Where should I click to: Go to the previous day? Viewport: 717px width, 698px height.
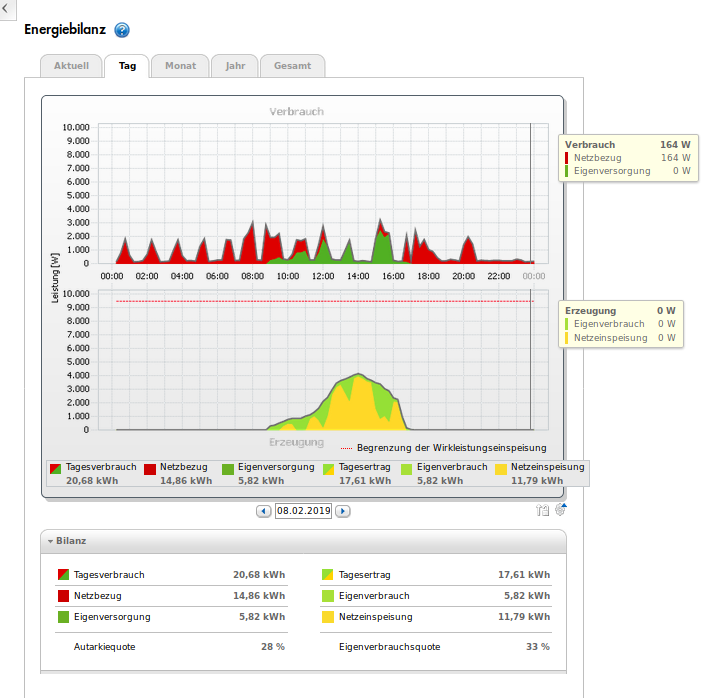pos(264,511)
